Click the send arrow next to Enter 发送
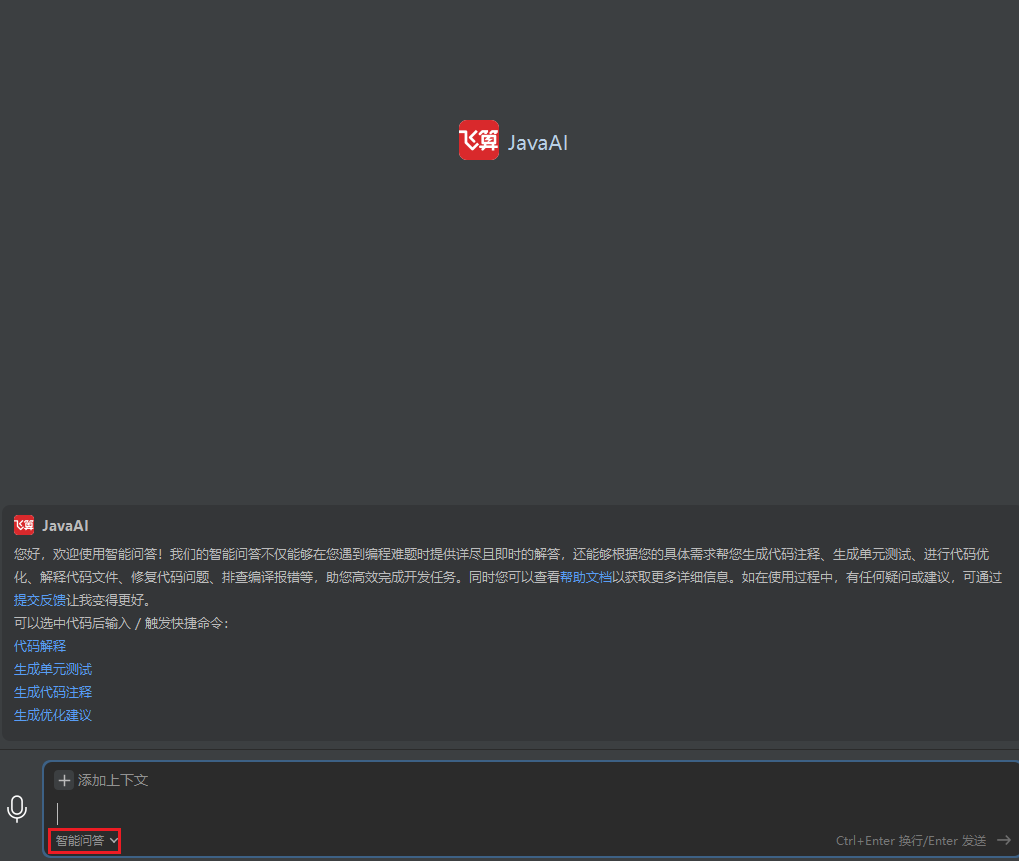This screenshot has height=861, width=1019. [1005, 840]
